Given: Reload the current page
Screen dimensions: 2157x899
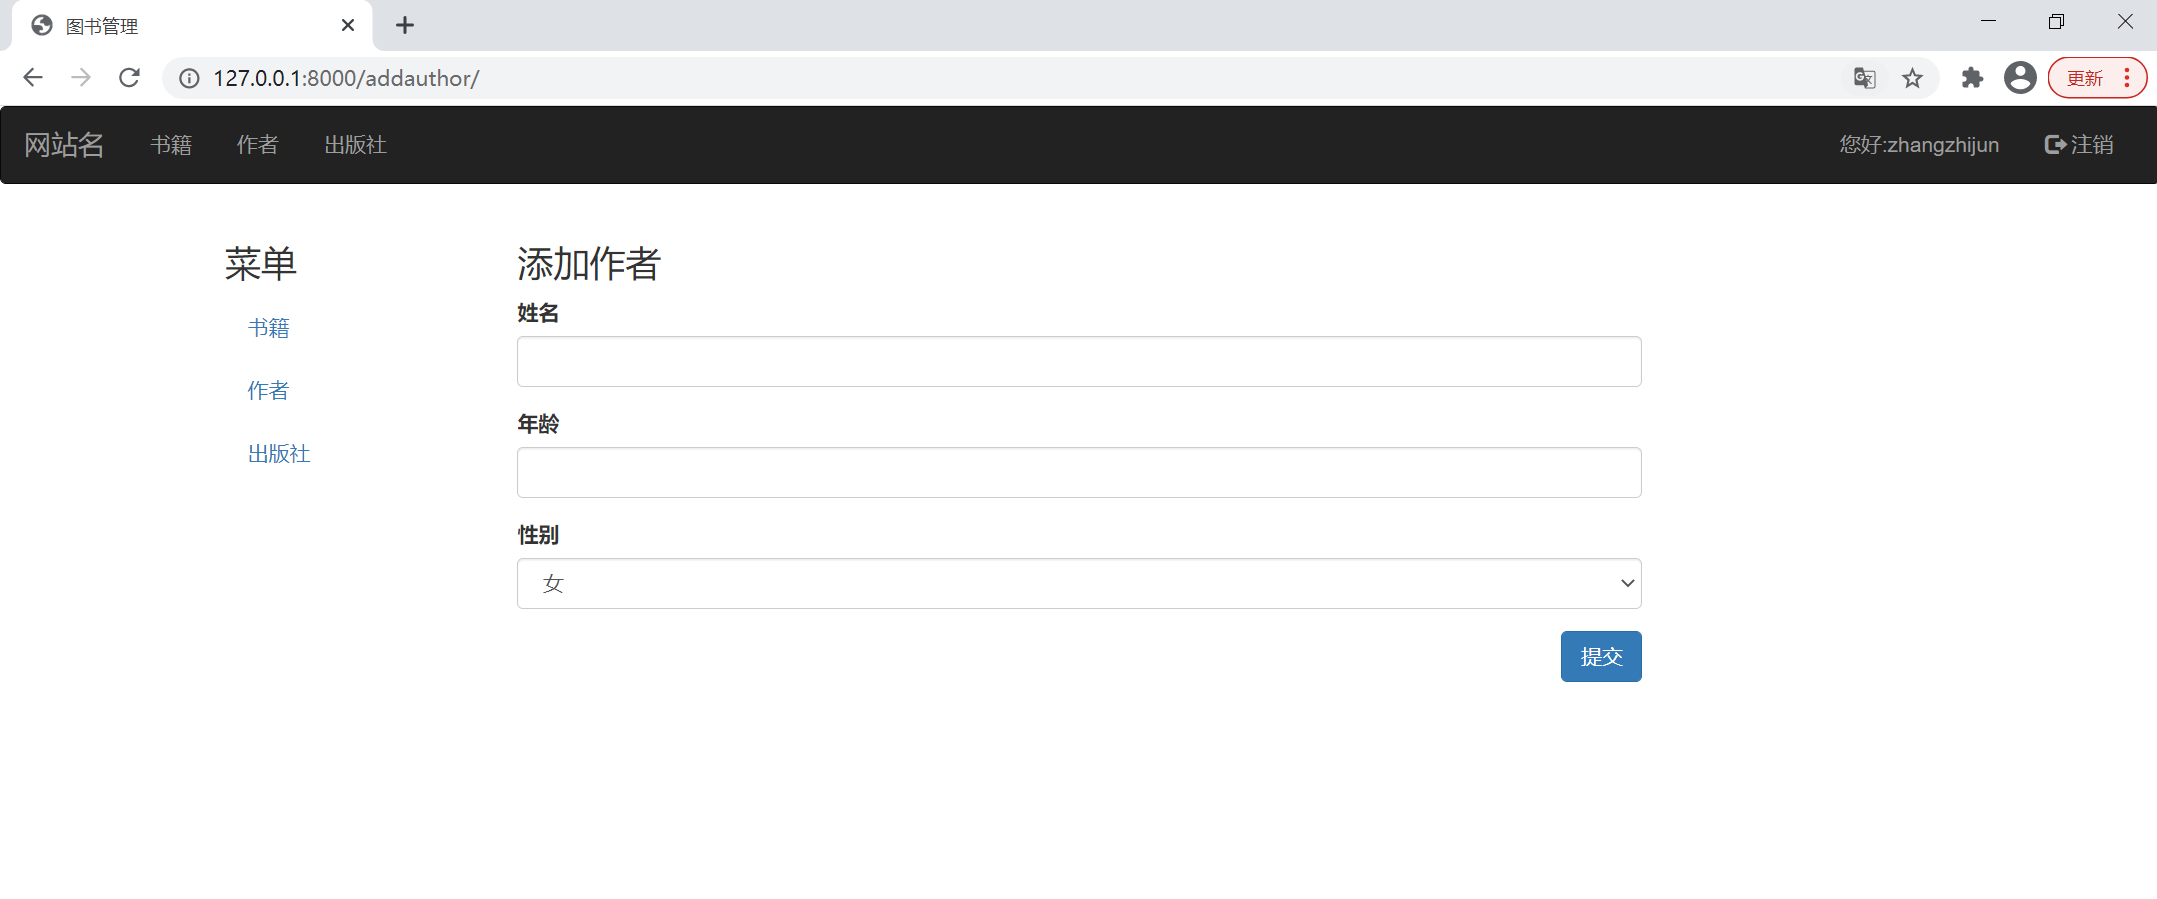Looking at the screenshot, I should [129, 78].
